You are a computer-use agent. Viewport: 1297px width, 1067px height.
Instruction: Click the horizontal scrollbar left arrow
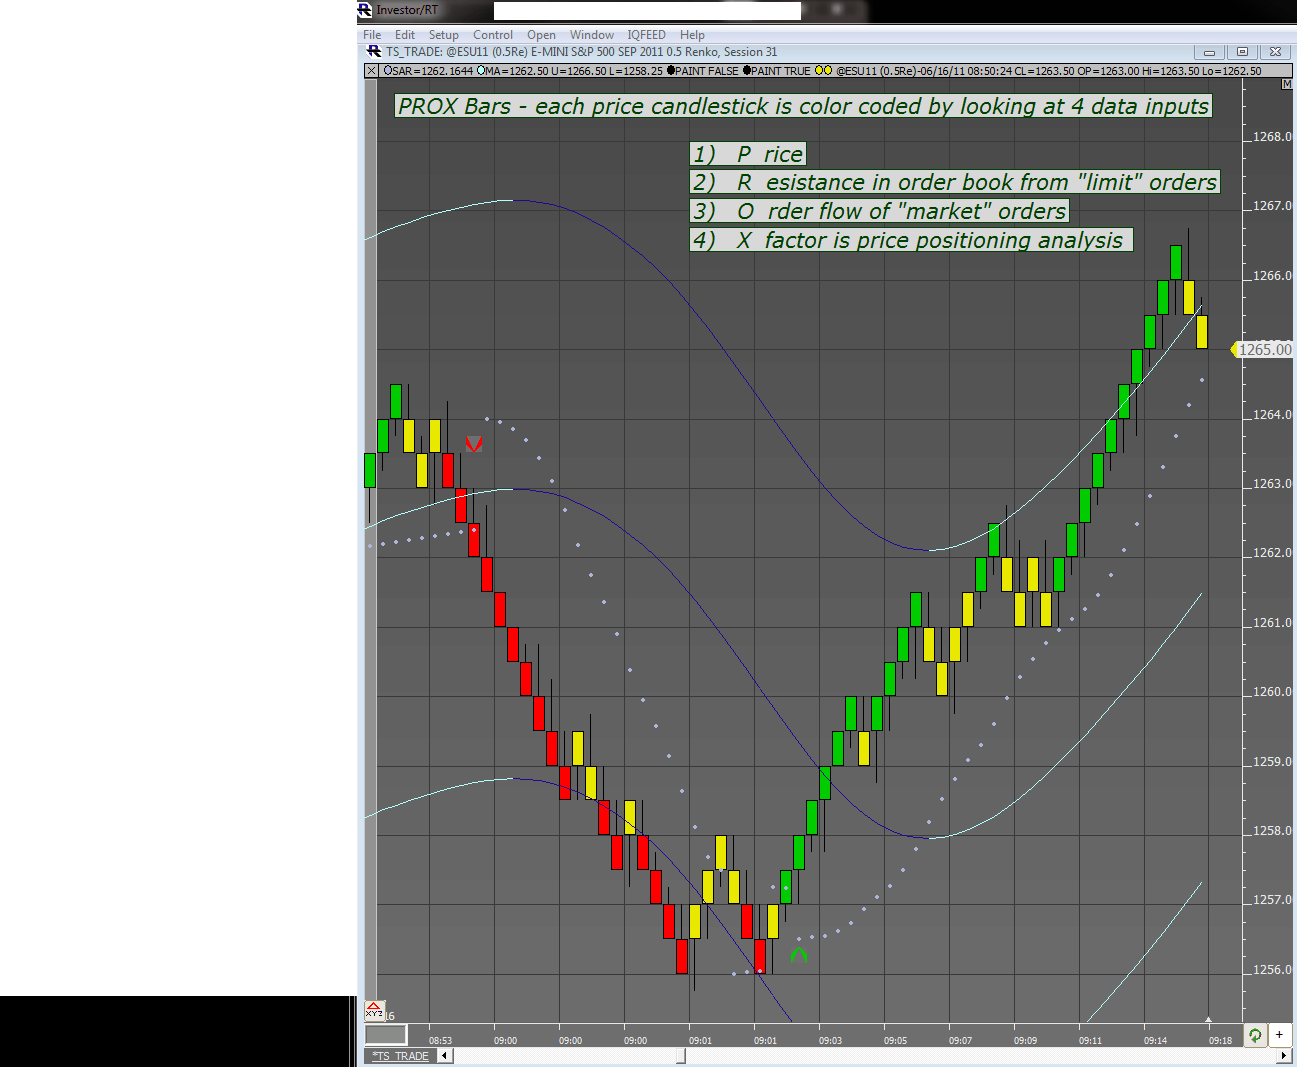click(445, 1056)
